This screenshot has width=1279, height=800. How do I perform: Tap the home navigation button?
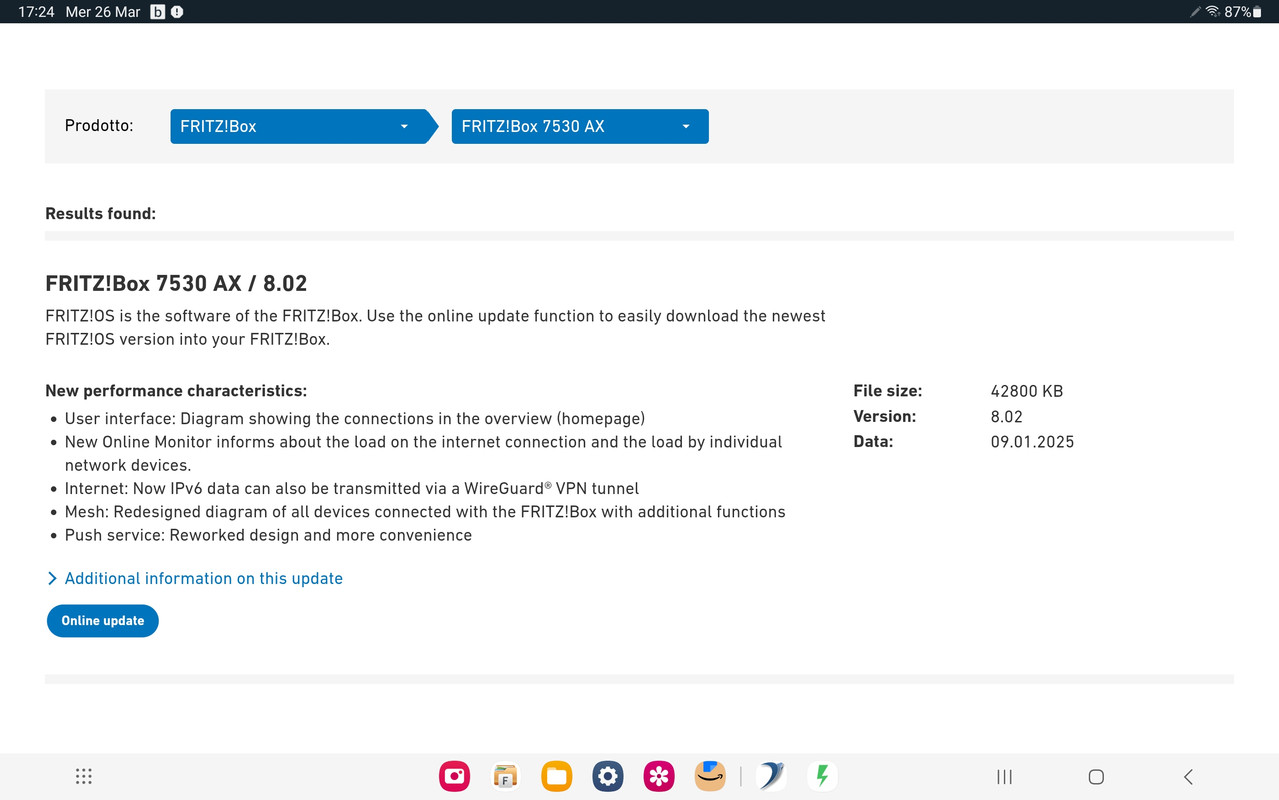pyautogui.click(x=1096, y=777)
